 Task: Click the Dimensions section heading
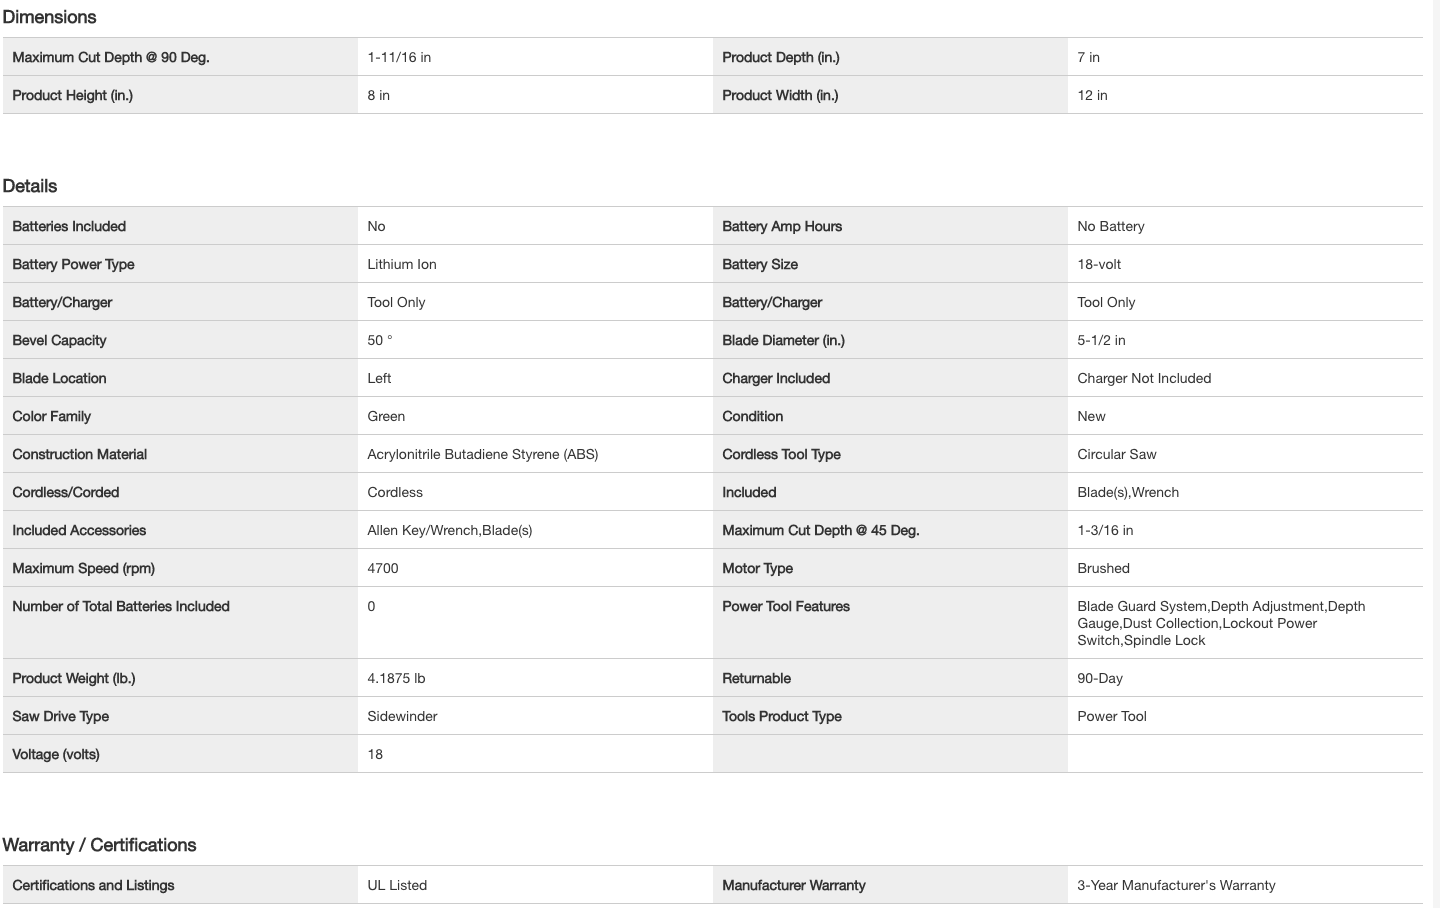[49, 17]
